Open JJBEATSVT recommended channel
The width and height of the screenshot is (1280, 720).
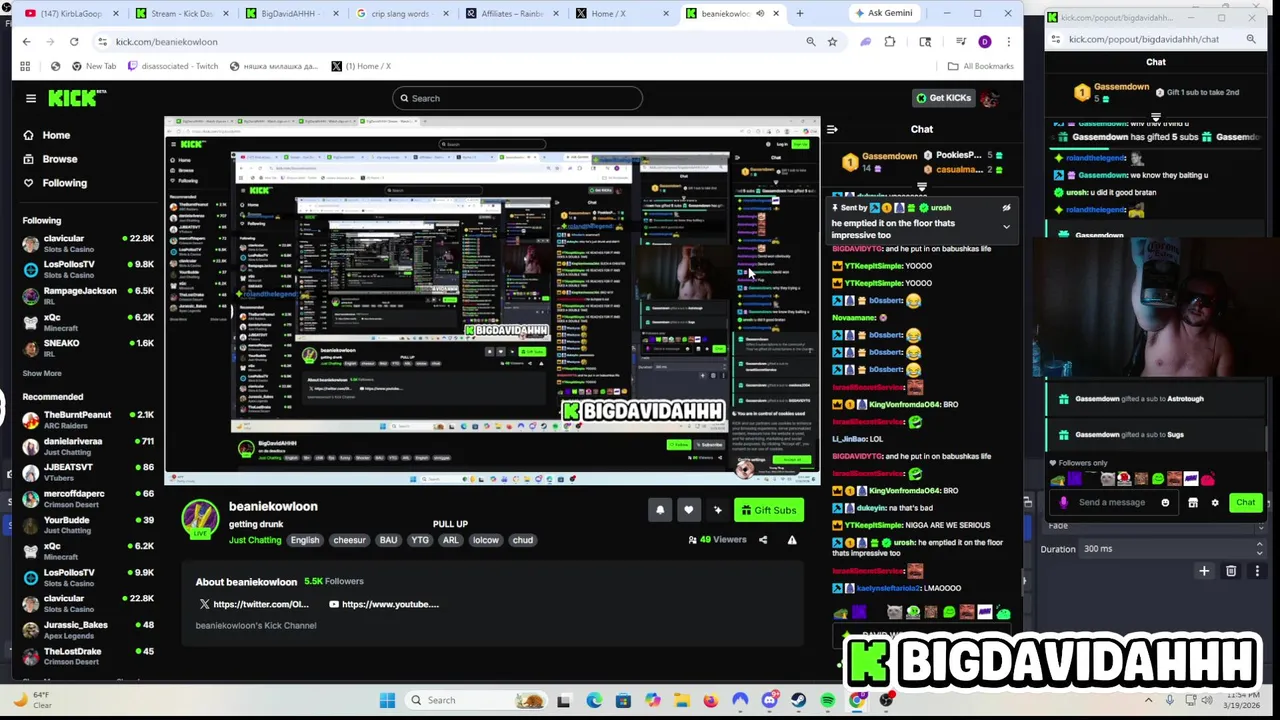pyautogui.click(x=88, y=472)
